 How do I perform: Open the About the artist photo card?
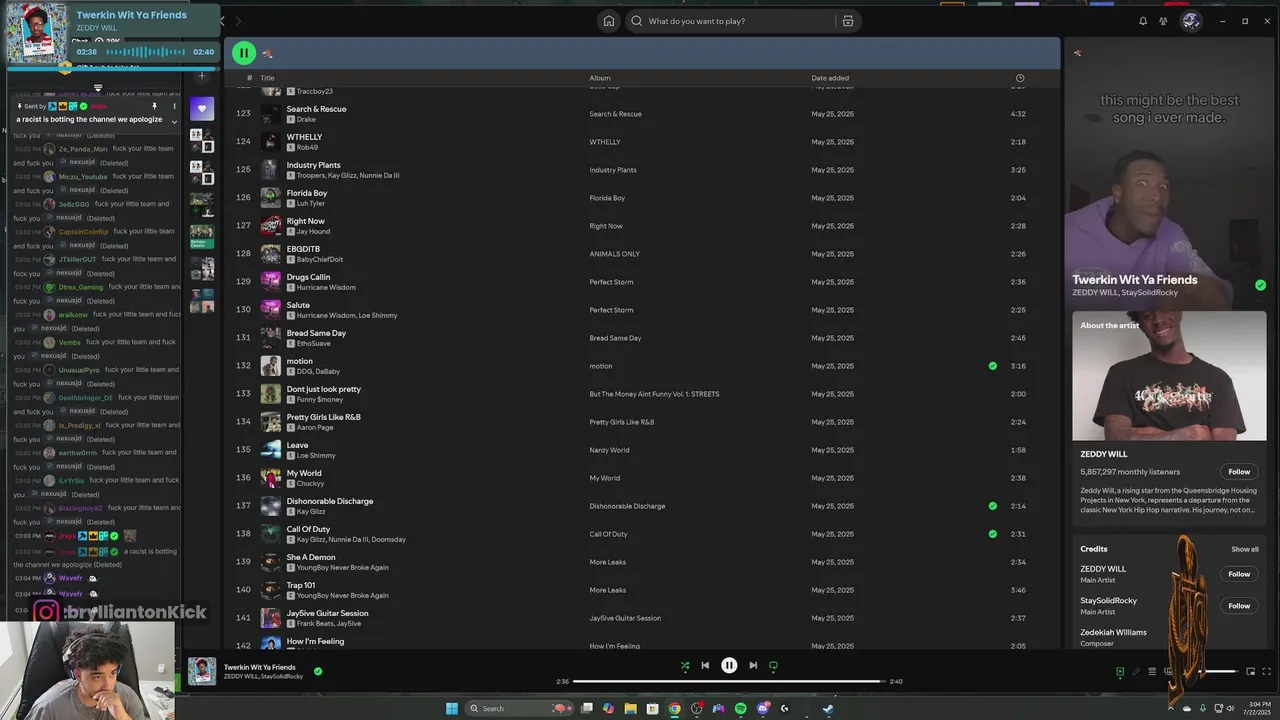1169,376
